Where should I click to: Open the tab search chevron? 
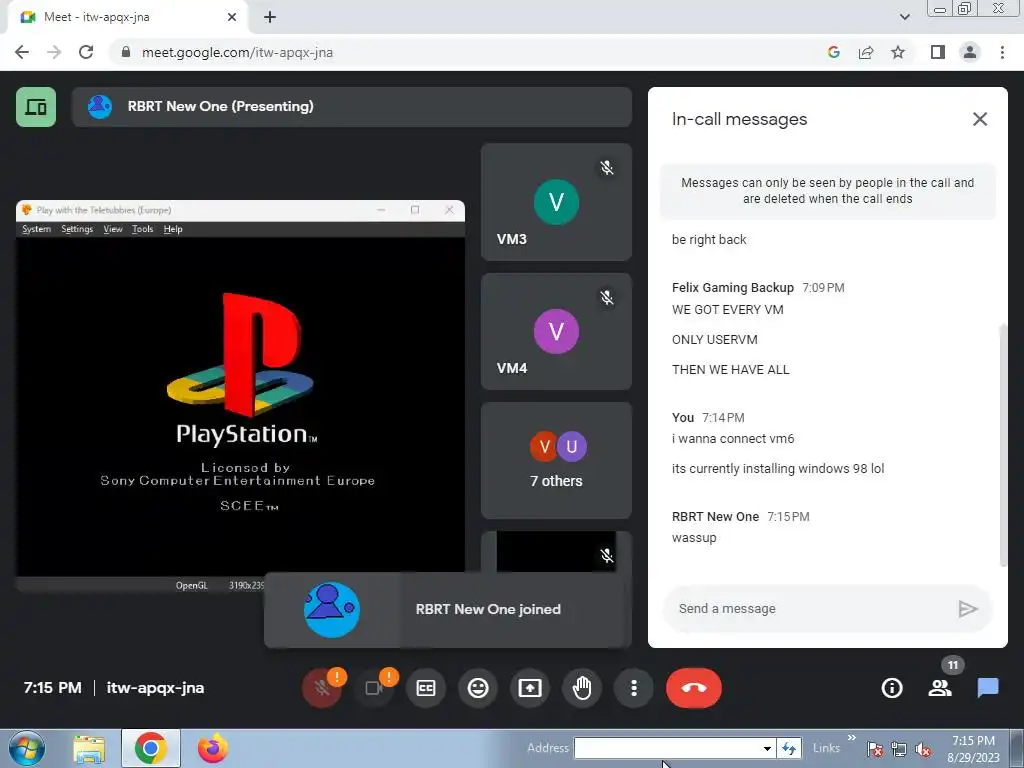[904, 17]
